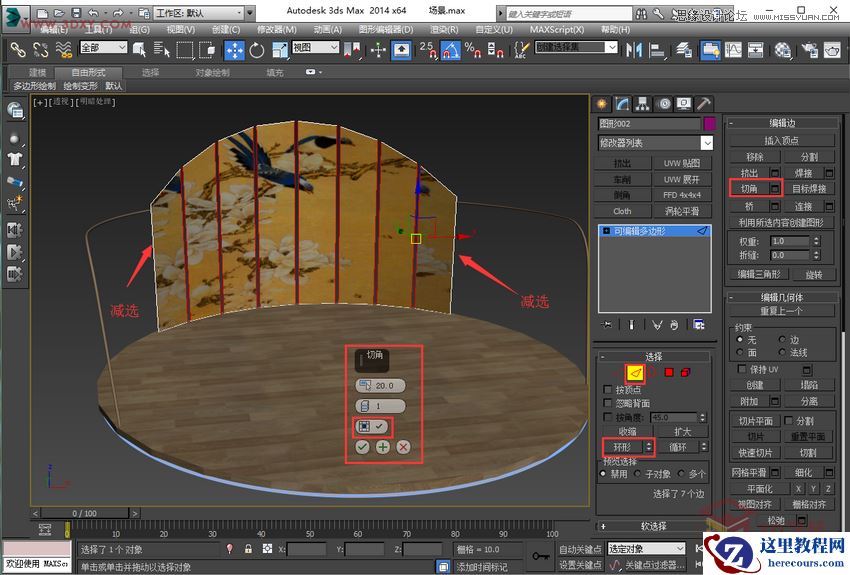The image size is (850, 575).
Task: Open the 视图 coordinate system dropdown
Action: coord(315,48)
